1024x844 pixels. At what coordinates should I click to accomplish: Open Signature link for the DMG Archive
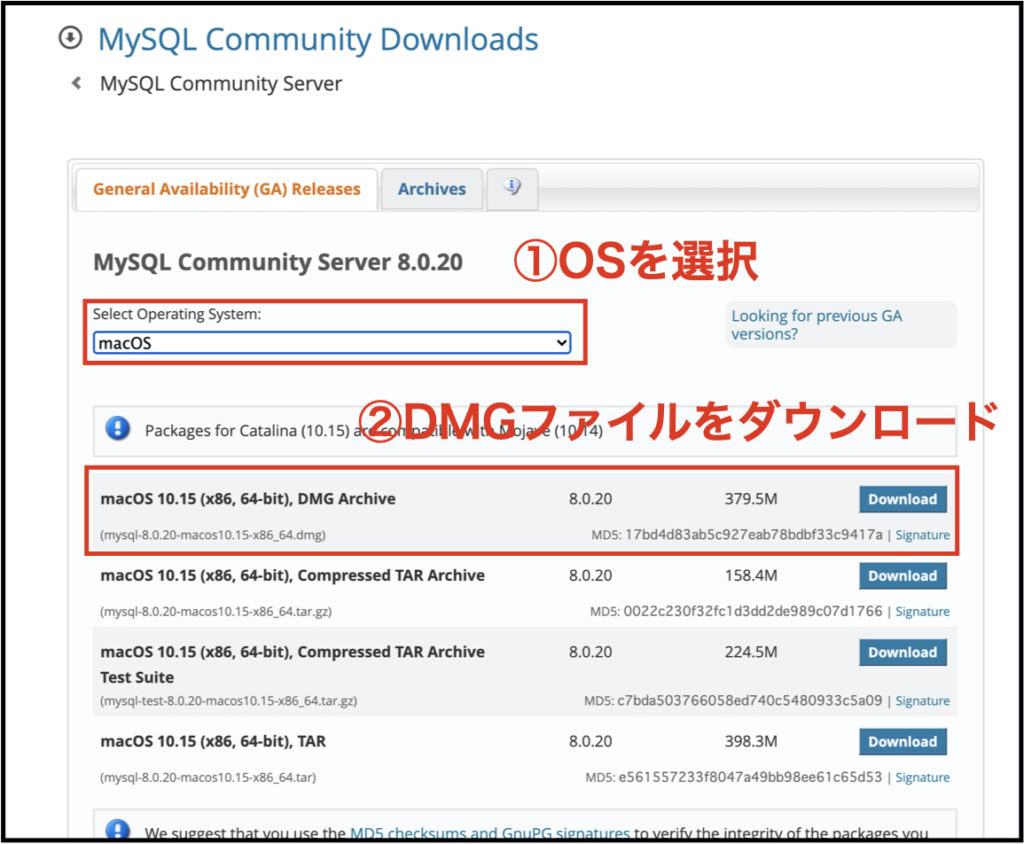tap(922, 535)
